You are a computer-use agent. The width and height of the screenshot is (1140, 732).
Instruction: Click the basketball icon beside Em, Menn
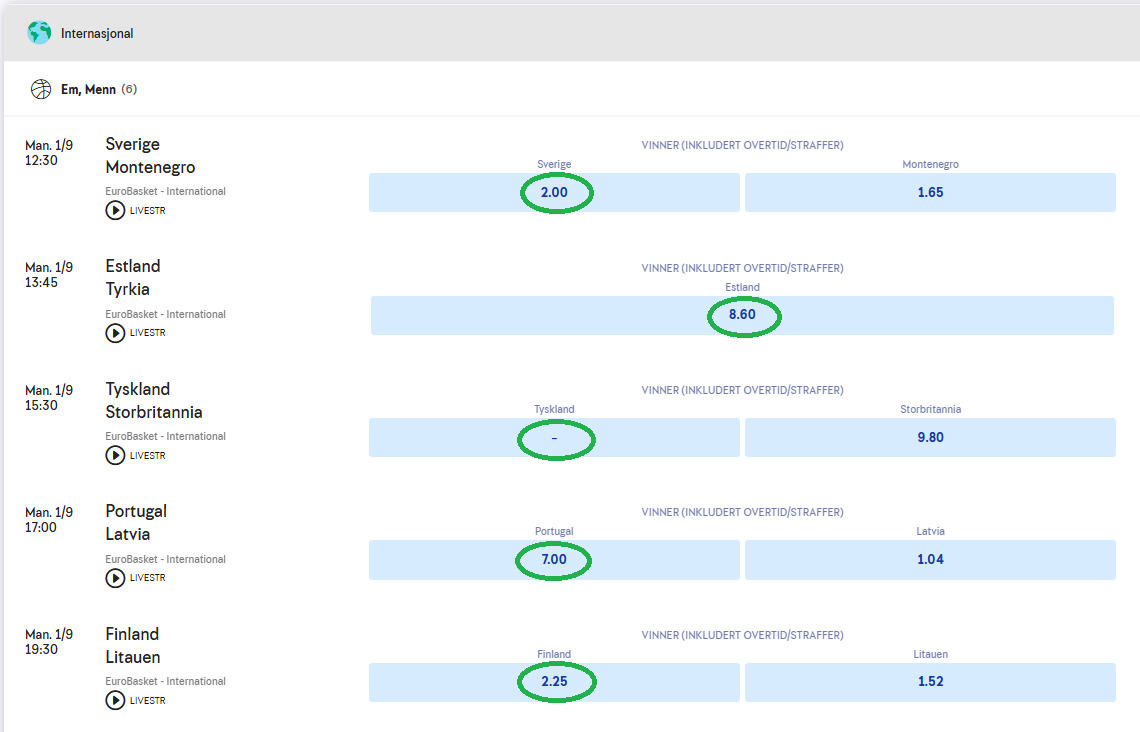pyautogui.click(x=41, y=89)
